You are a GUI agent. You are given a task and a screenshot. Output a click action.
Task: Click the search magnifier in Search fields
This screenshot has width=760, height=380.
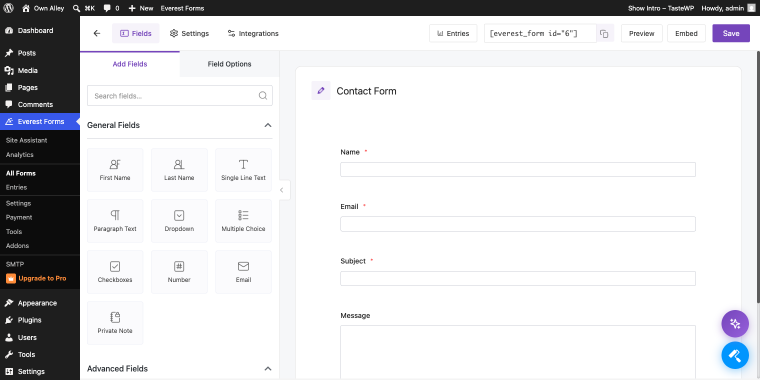(x=263, y=95)
